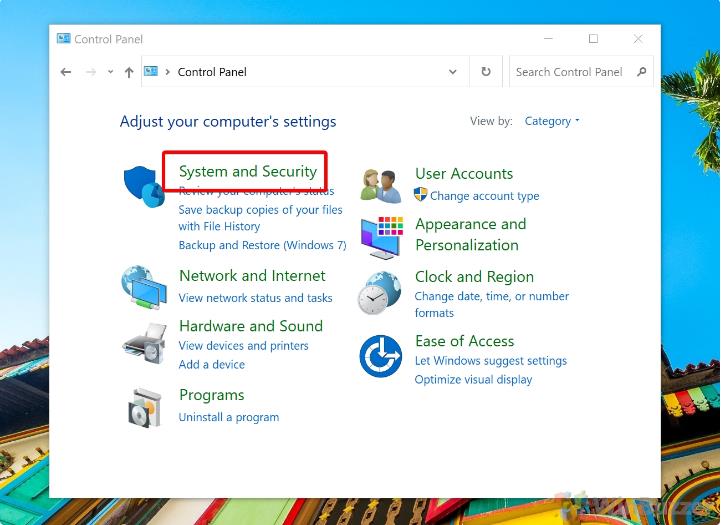Click the Appearance and Personalization monitor icon

381,236
